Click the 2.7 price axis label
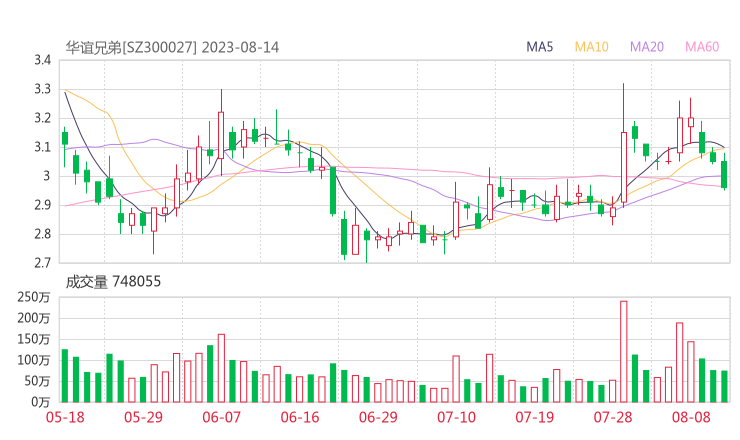The image size is (740, 440). 42,263
